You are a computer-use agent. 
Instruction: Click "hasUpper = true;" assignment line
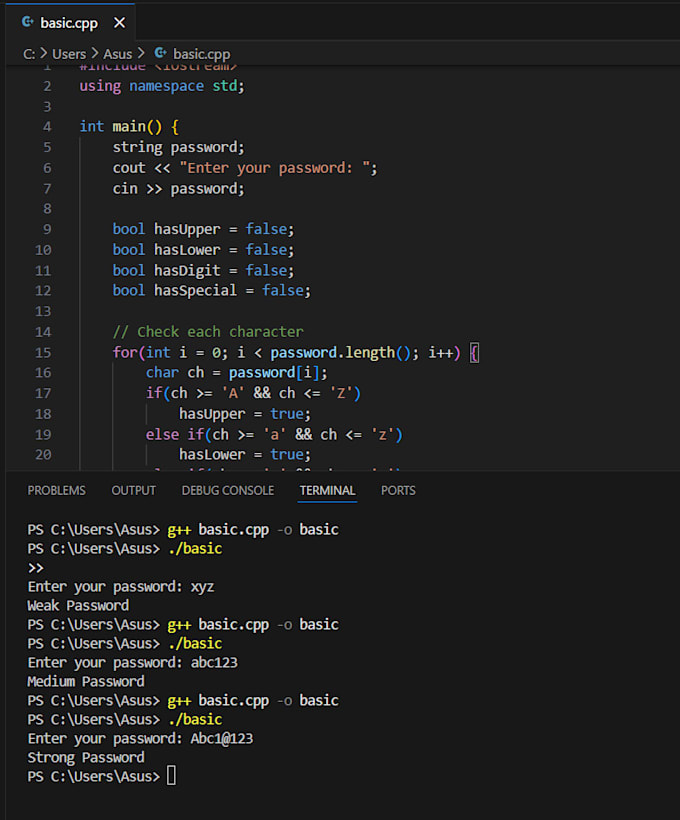click(245, 414)
